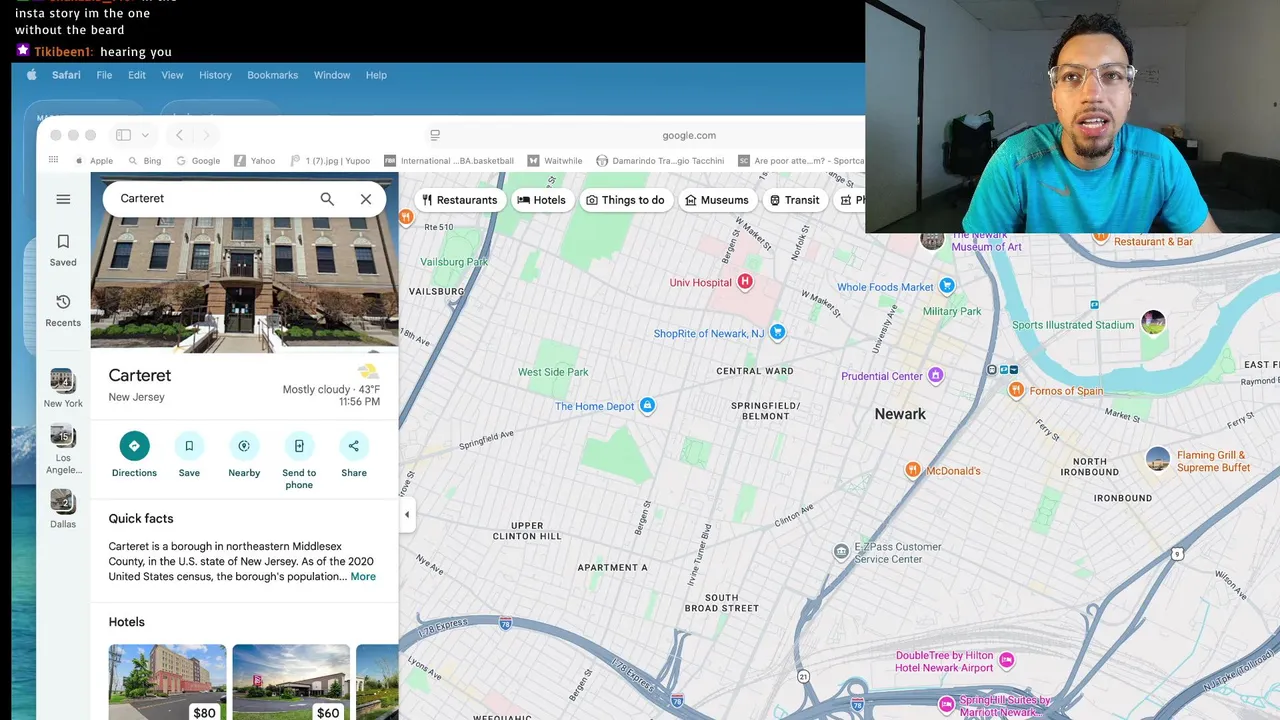Click Vailsburg Park label
This screenshot has height=720, width=1280.
click(454, 262)
